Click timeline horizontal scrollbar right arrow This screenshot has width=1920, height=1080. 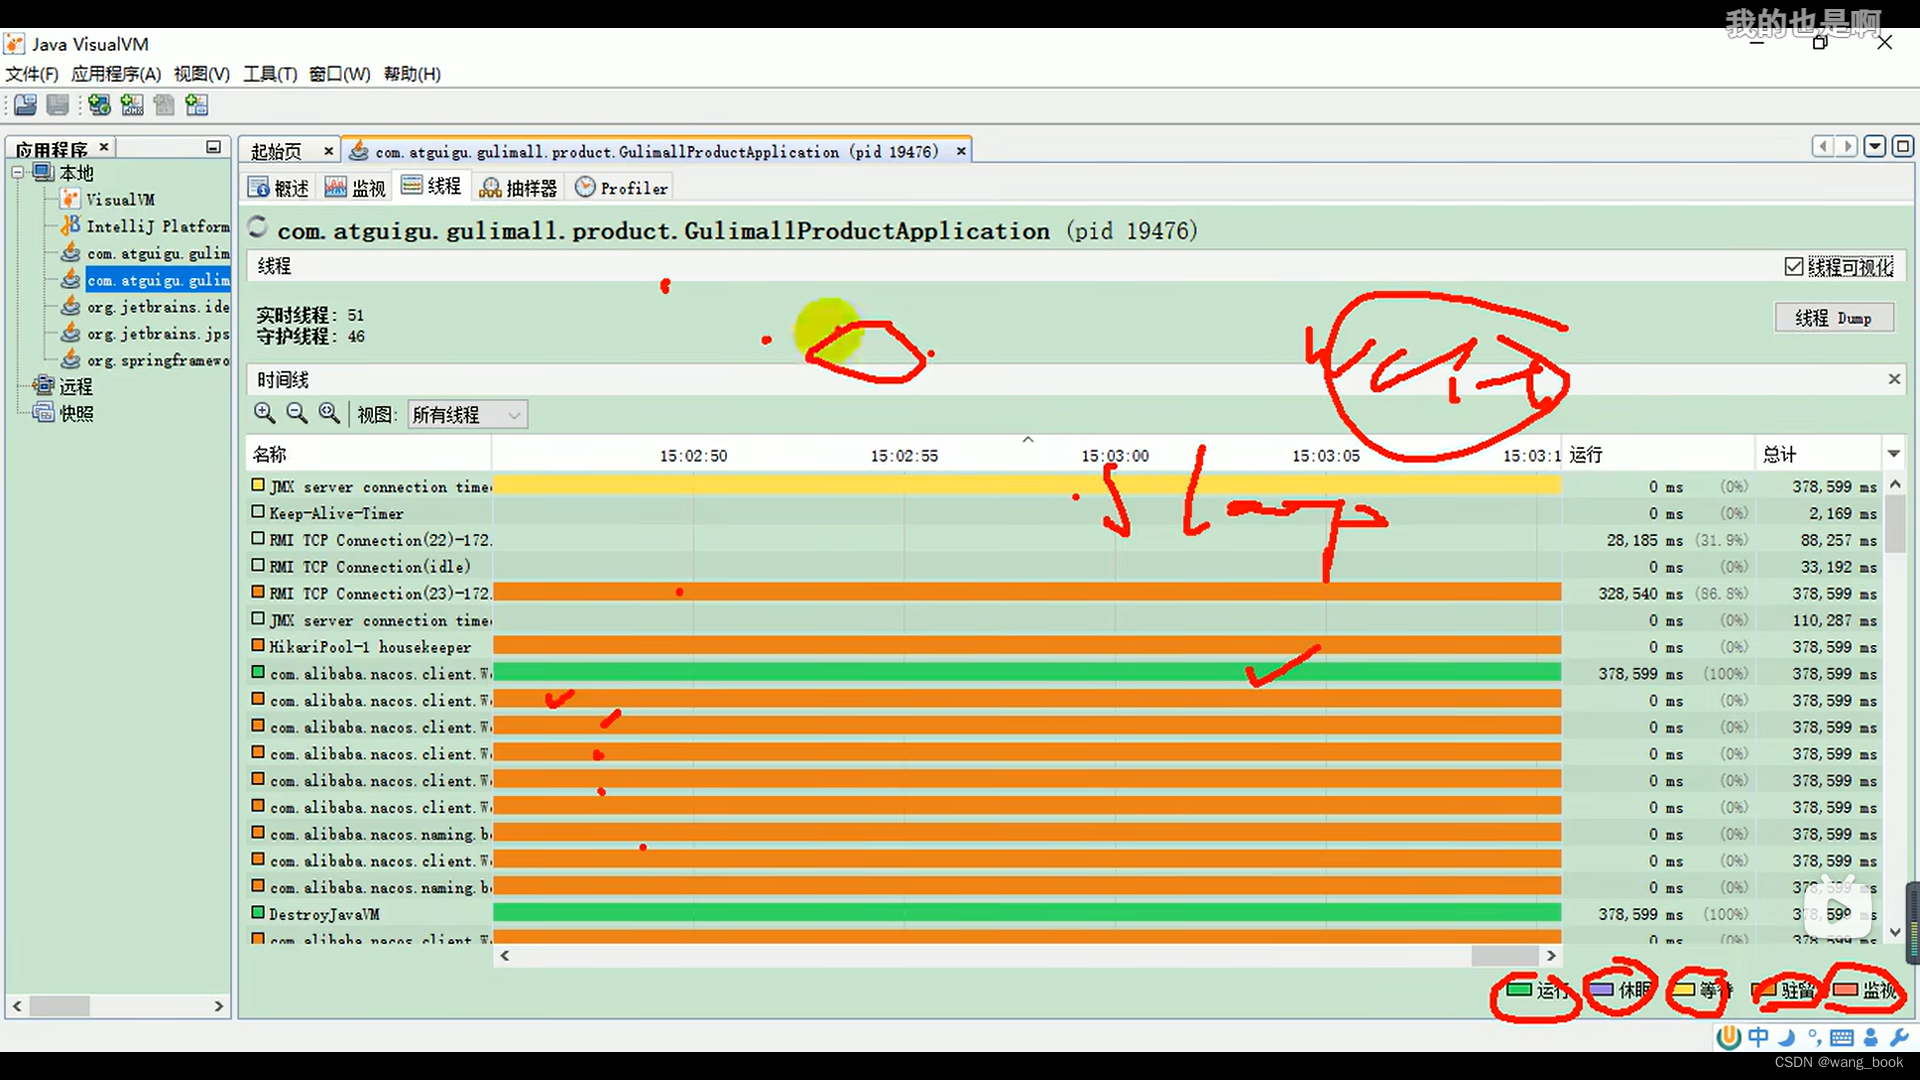1551,956
